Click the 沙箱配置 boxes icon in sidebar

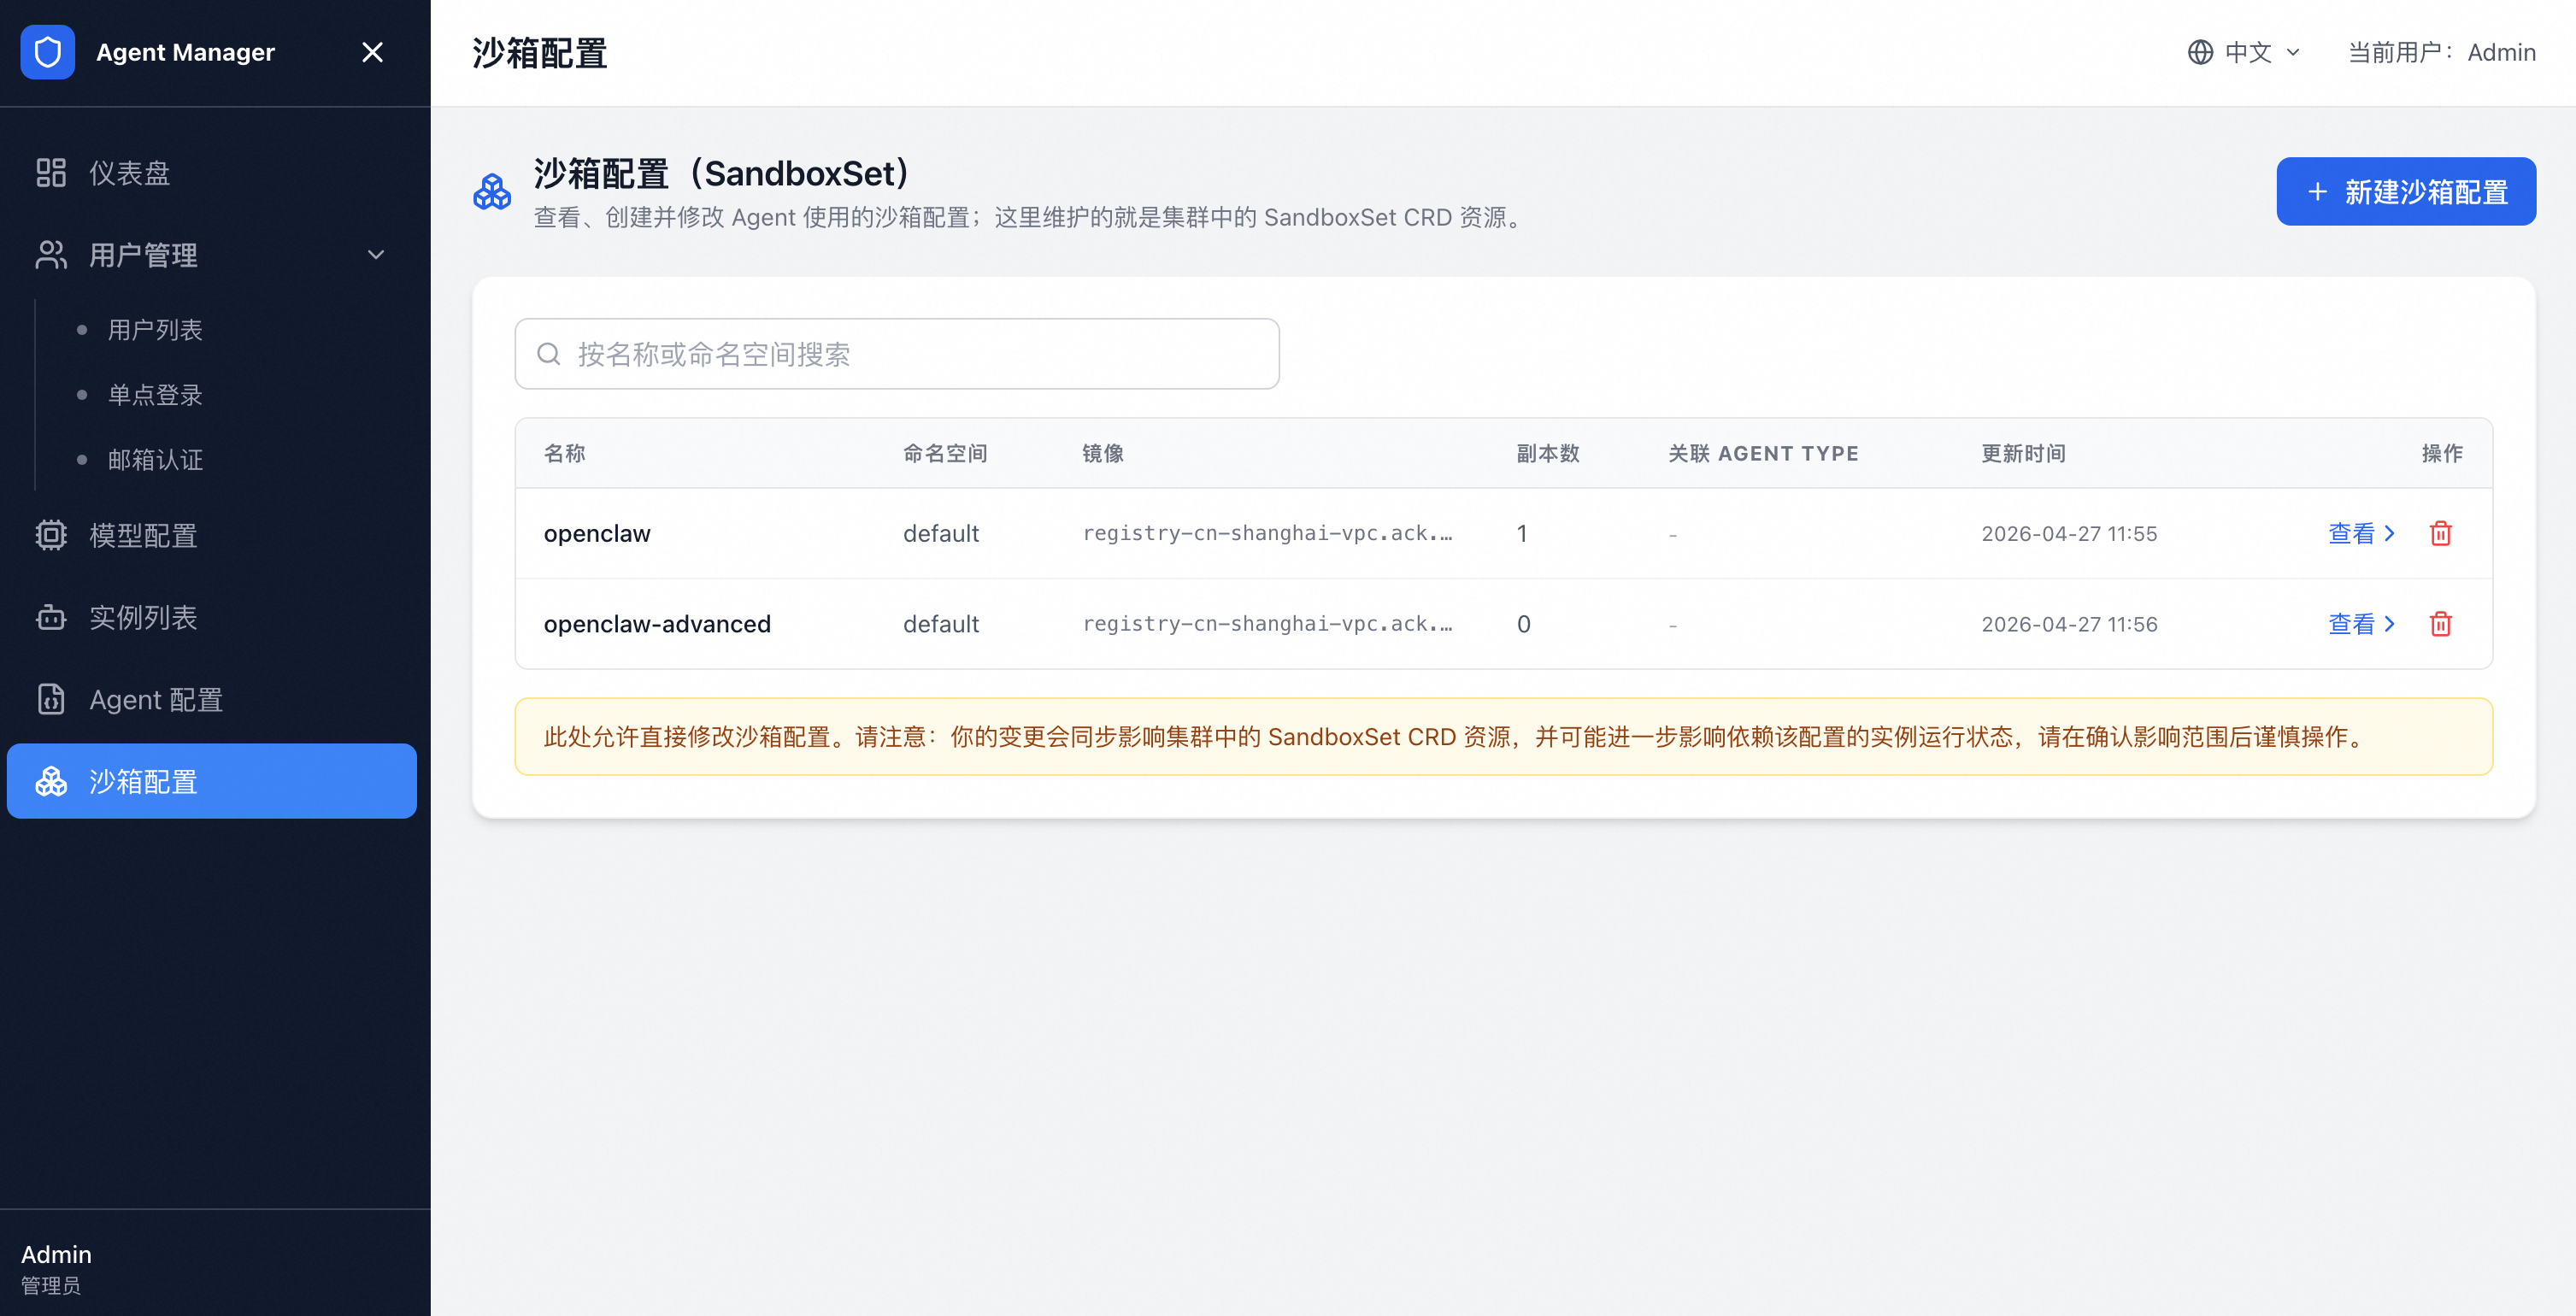click(x=51, y=781)
